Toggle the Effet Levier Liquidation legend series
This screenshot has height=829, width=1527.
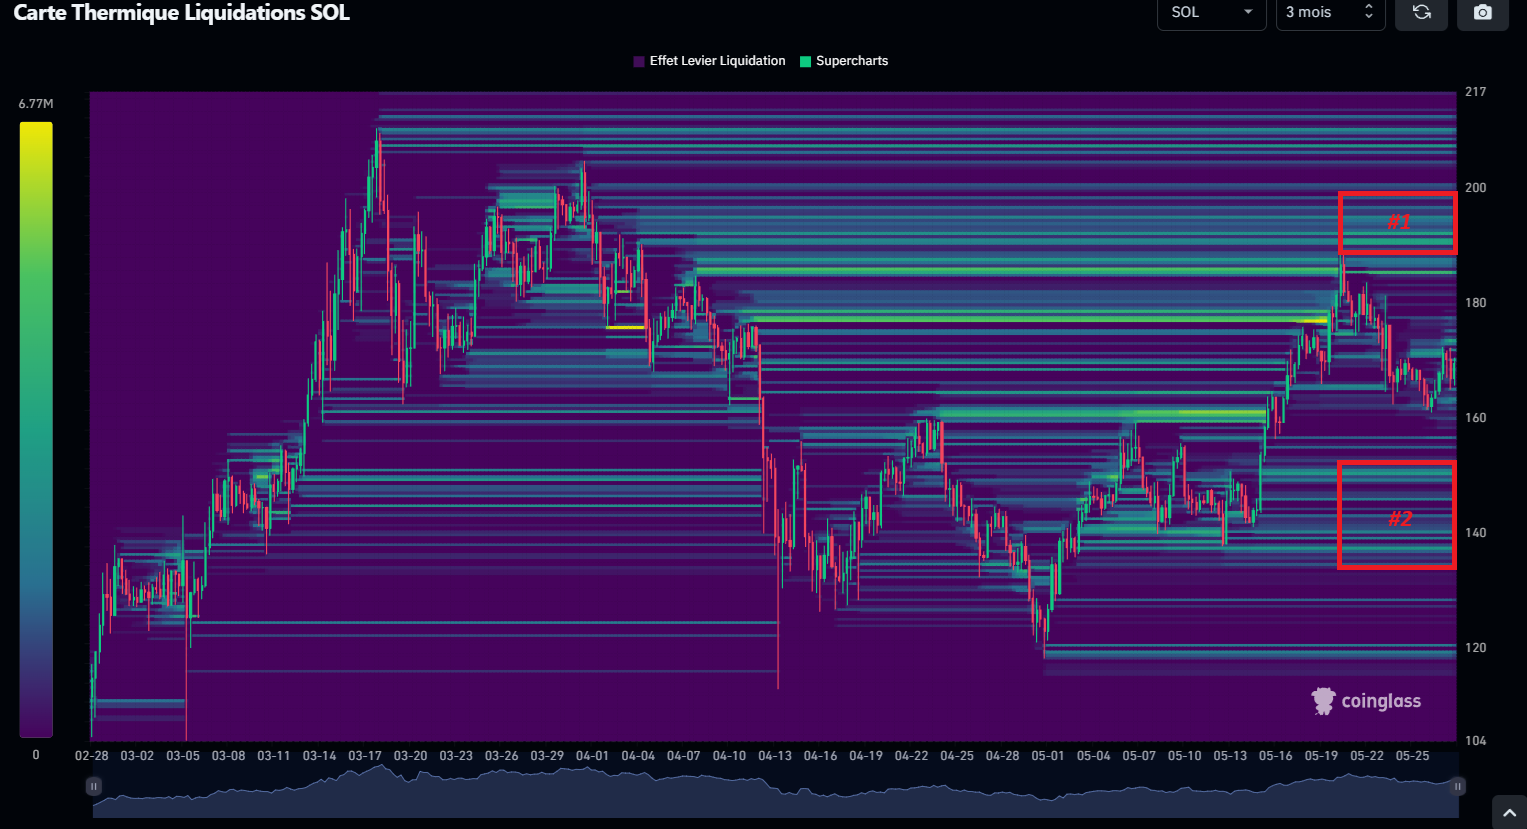click(x=709, y=61)
